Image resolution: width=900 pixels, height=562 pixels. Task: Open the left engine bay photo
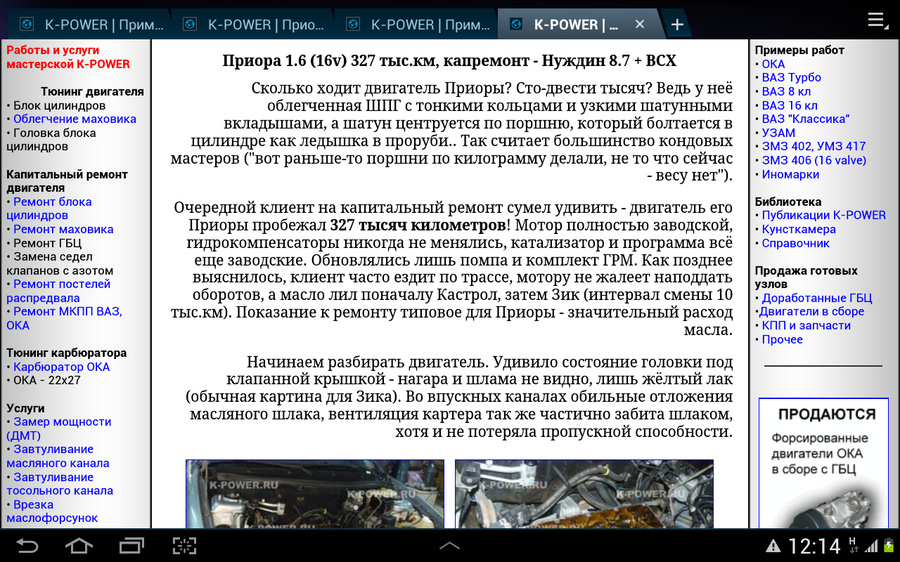click(x=315, y=494)
